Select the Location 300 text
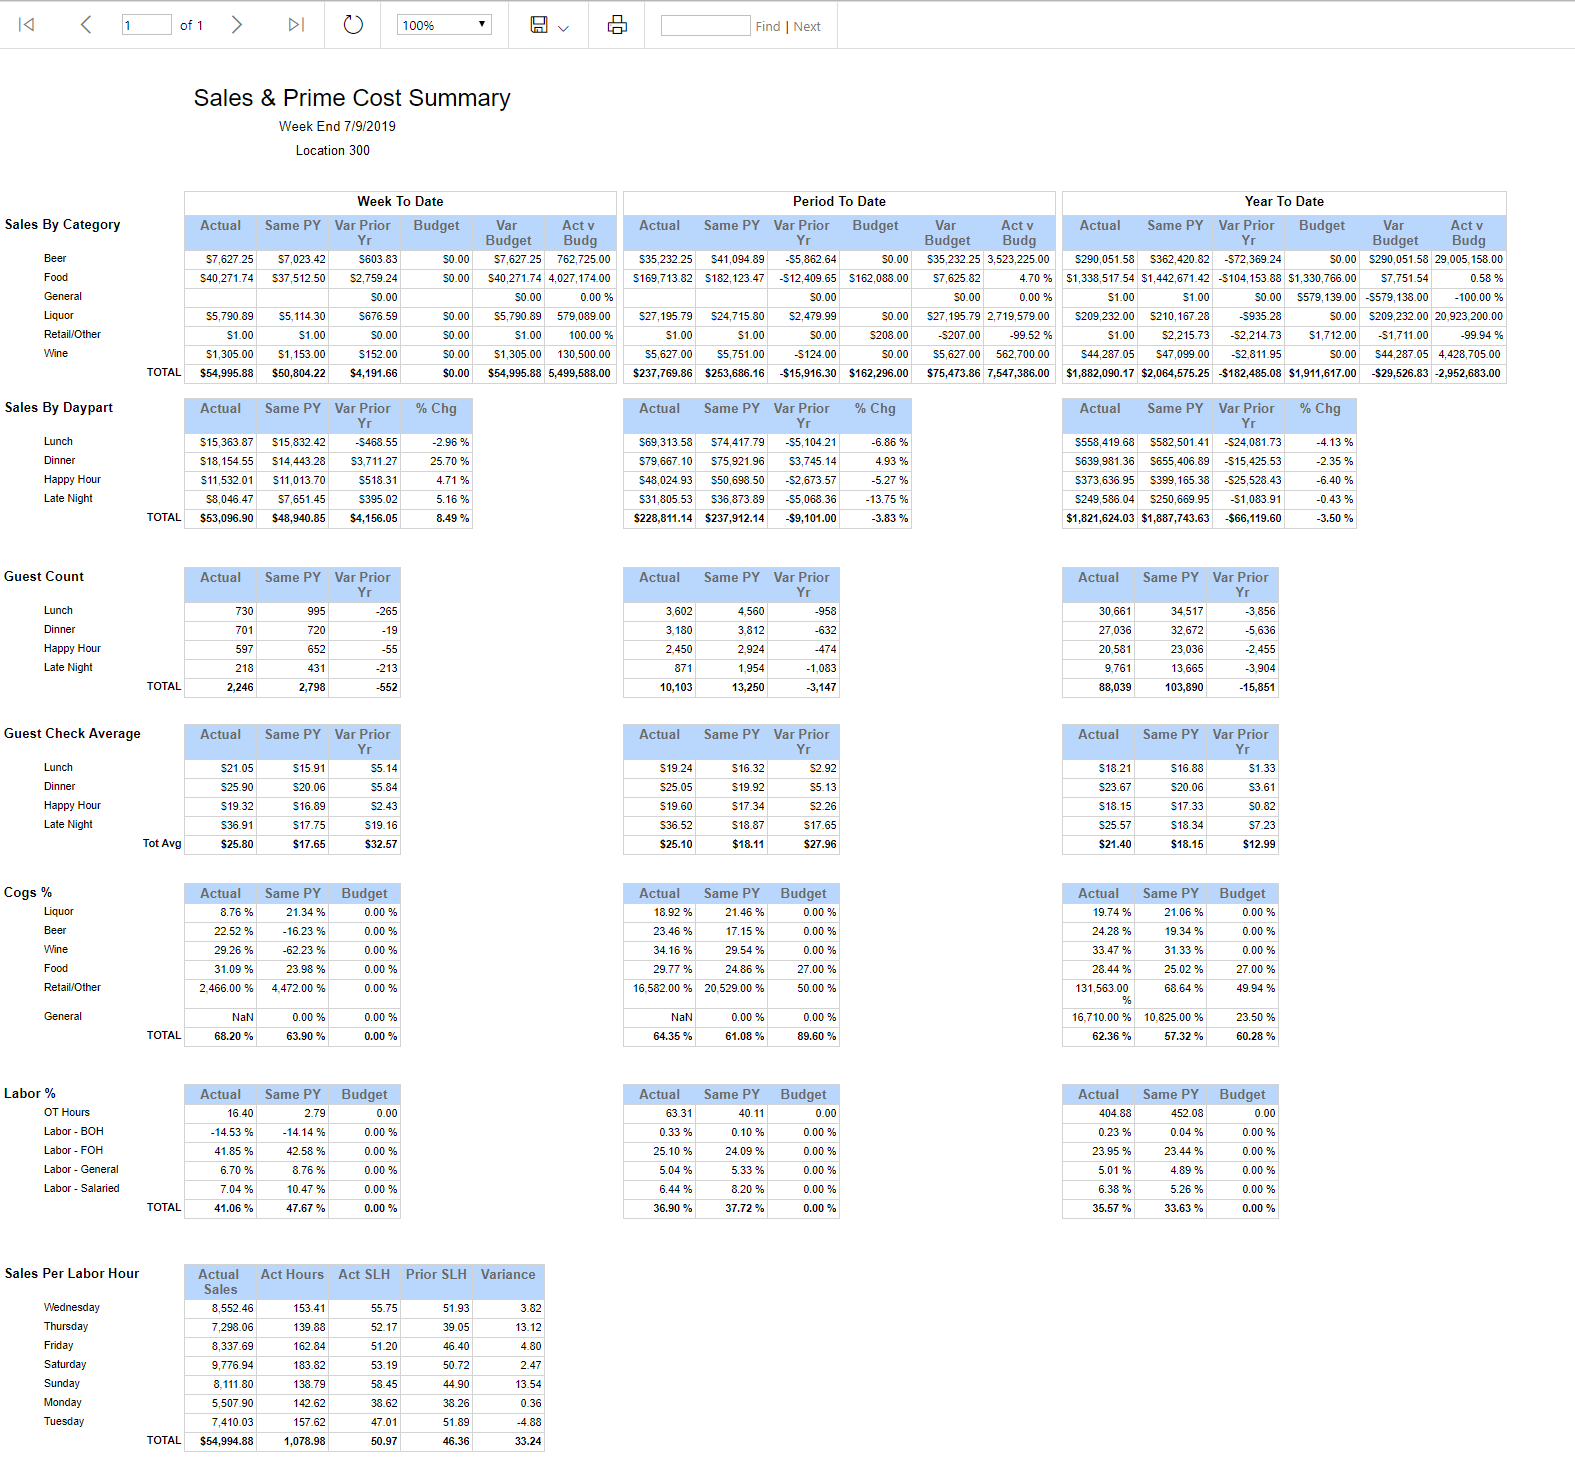This screenshot has width=1575, height=1475. pos(332,150)
